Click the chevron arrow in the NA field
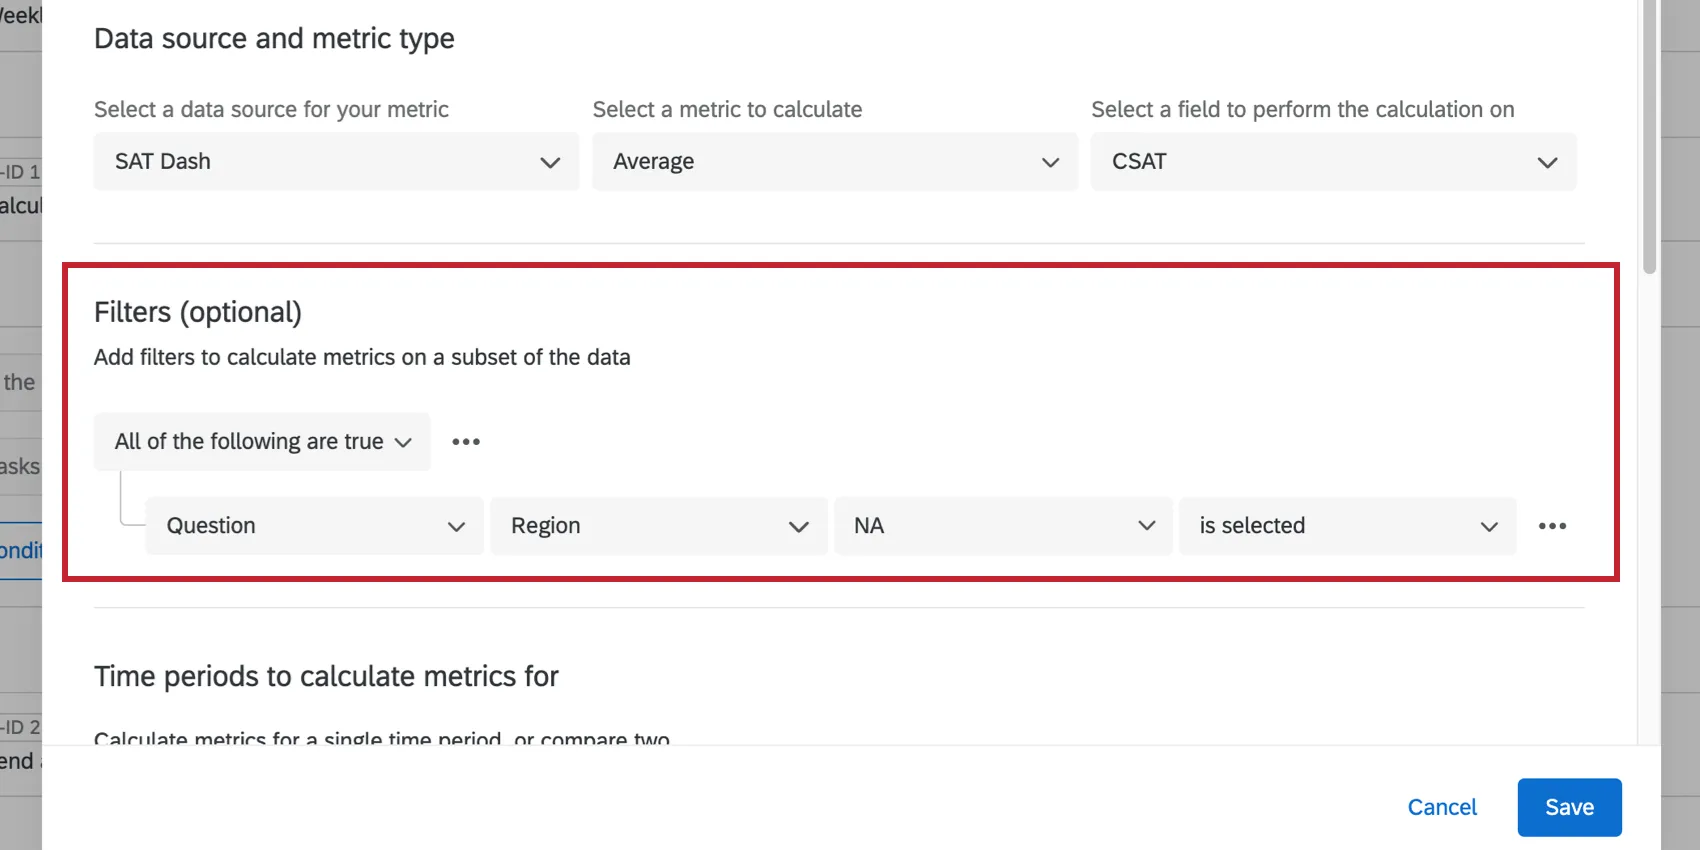The height and width of the screenshot is (850, 1700). coord(1146,526)
